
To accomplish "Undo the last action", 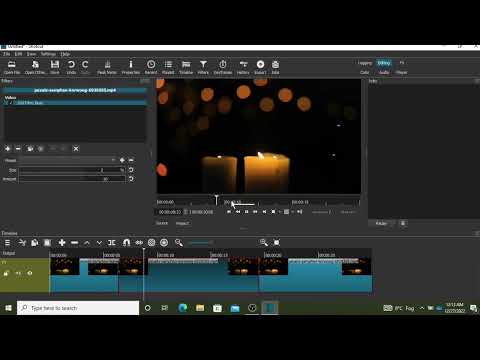I will pyautogui.click(x=71, y=67).
